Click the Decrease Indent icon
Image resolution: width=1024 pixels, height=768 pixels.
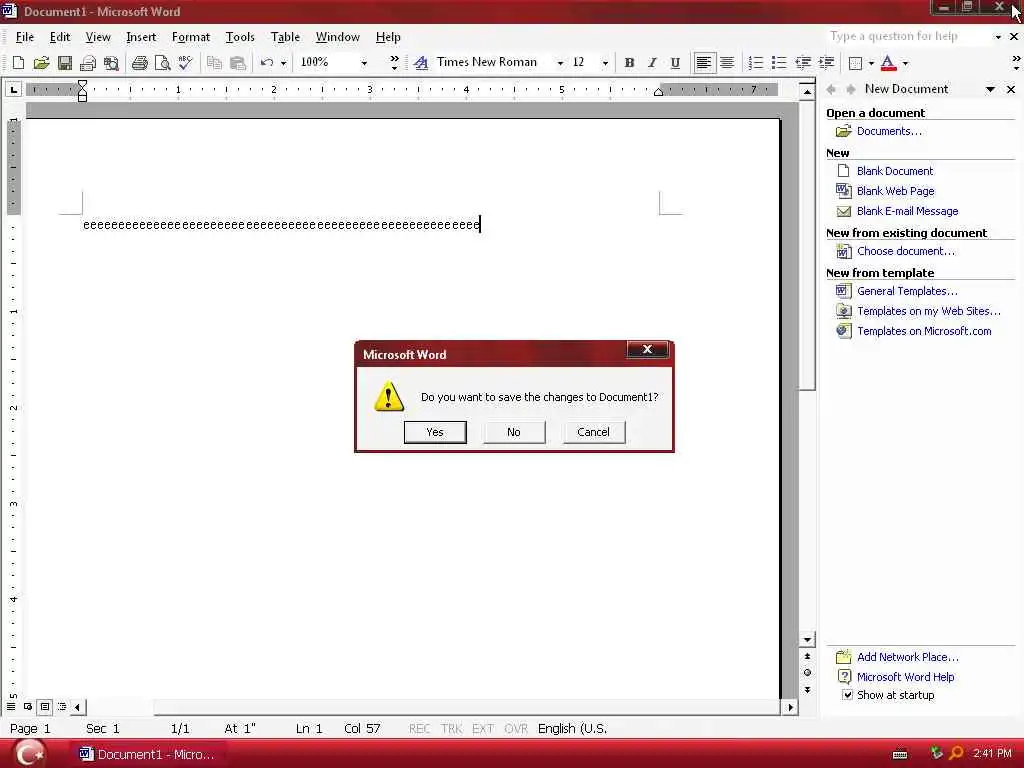[803, 63]
